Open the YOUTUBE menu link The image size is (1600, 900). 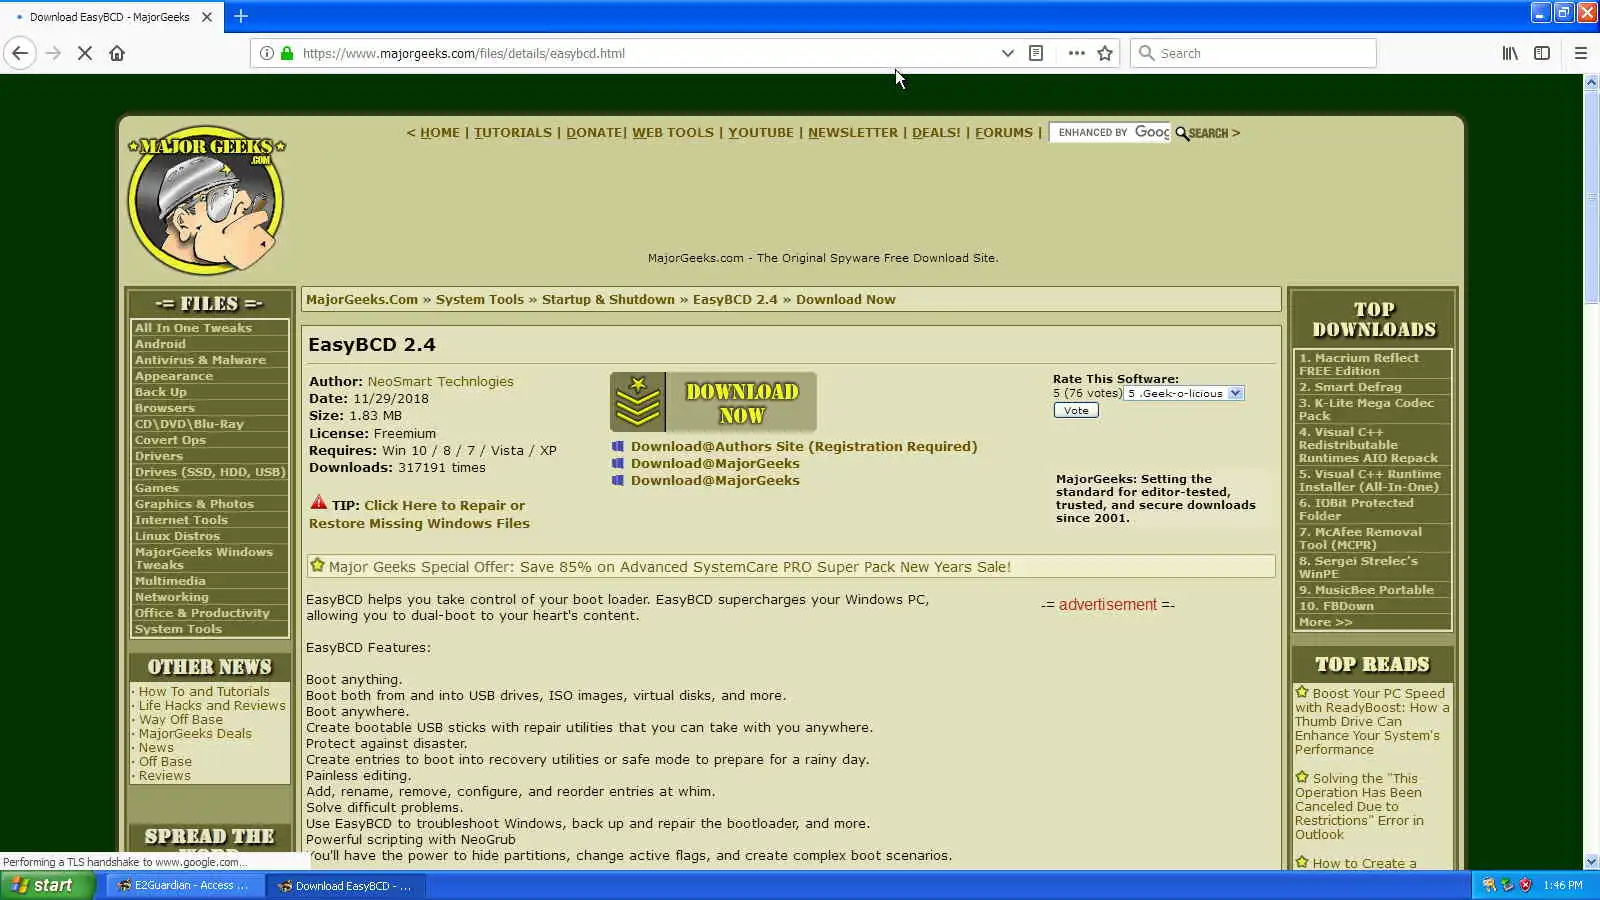click(x=761, y=132)
